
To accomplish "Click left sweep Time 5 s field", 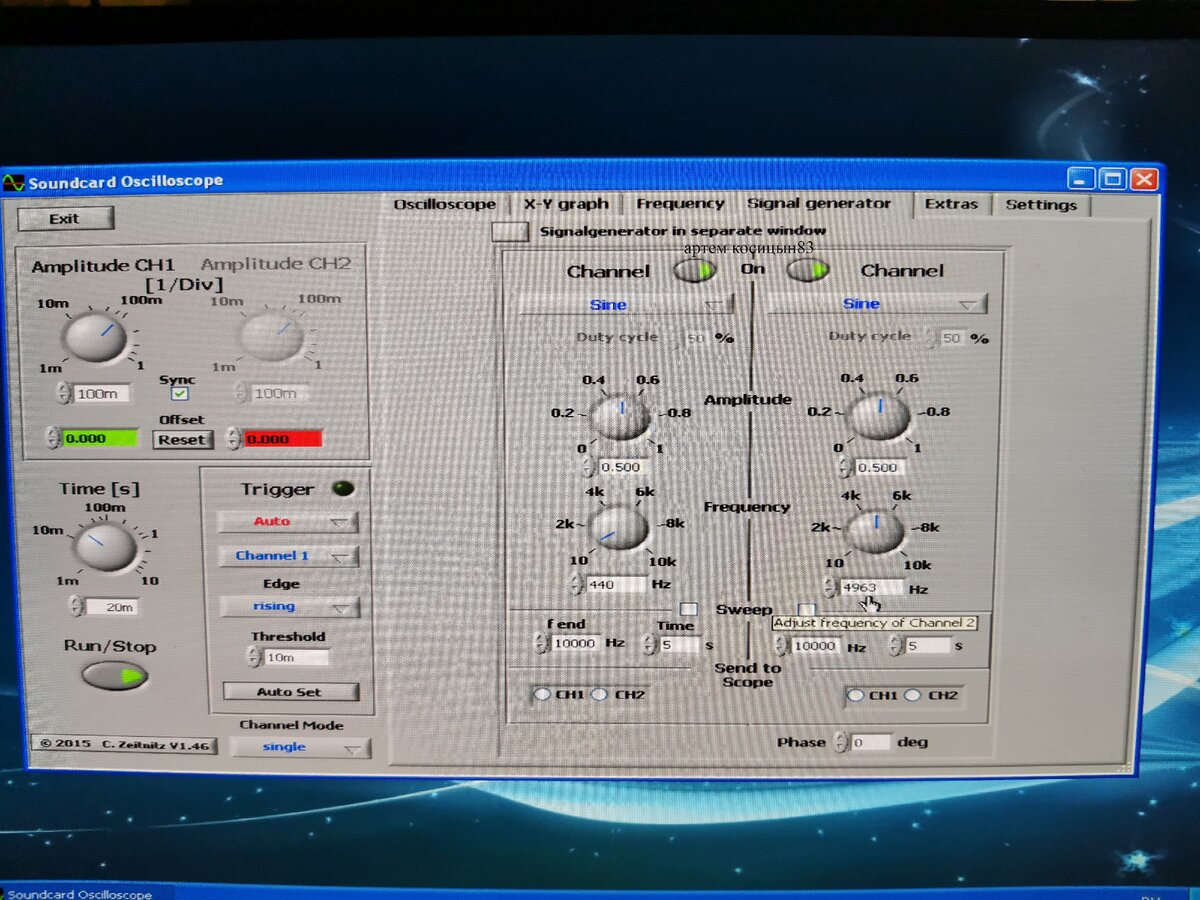I will [680, 645].
